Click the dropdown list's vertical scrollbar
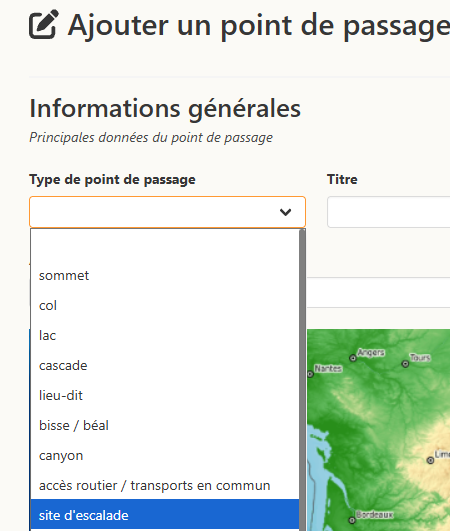This screenshot has width=450, height=531. [x=302, y=380]
